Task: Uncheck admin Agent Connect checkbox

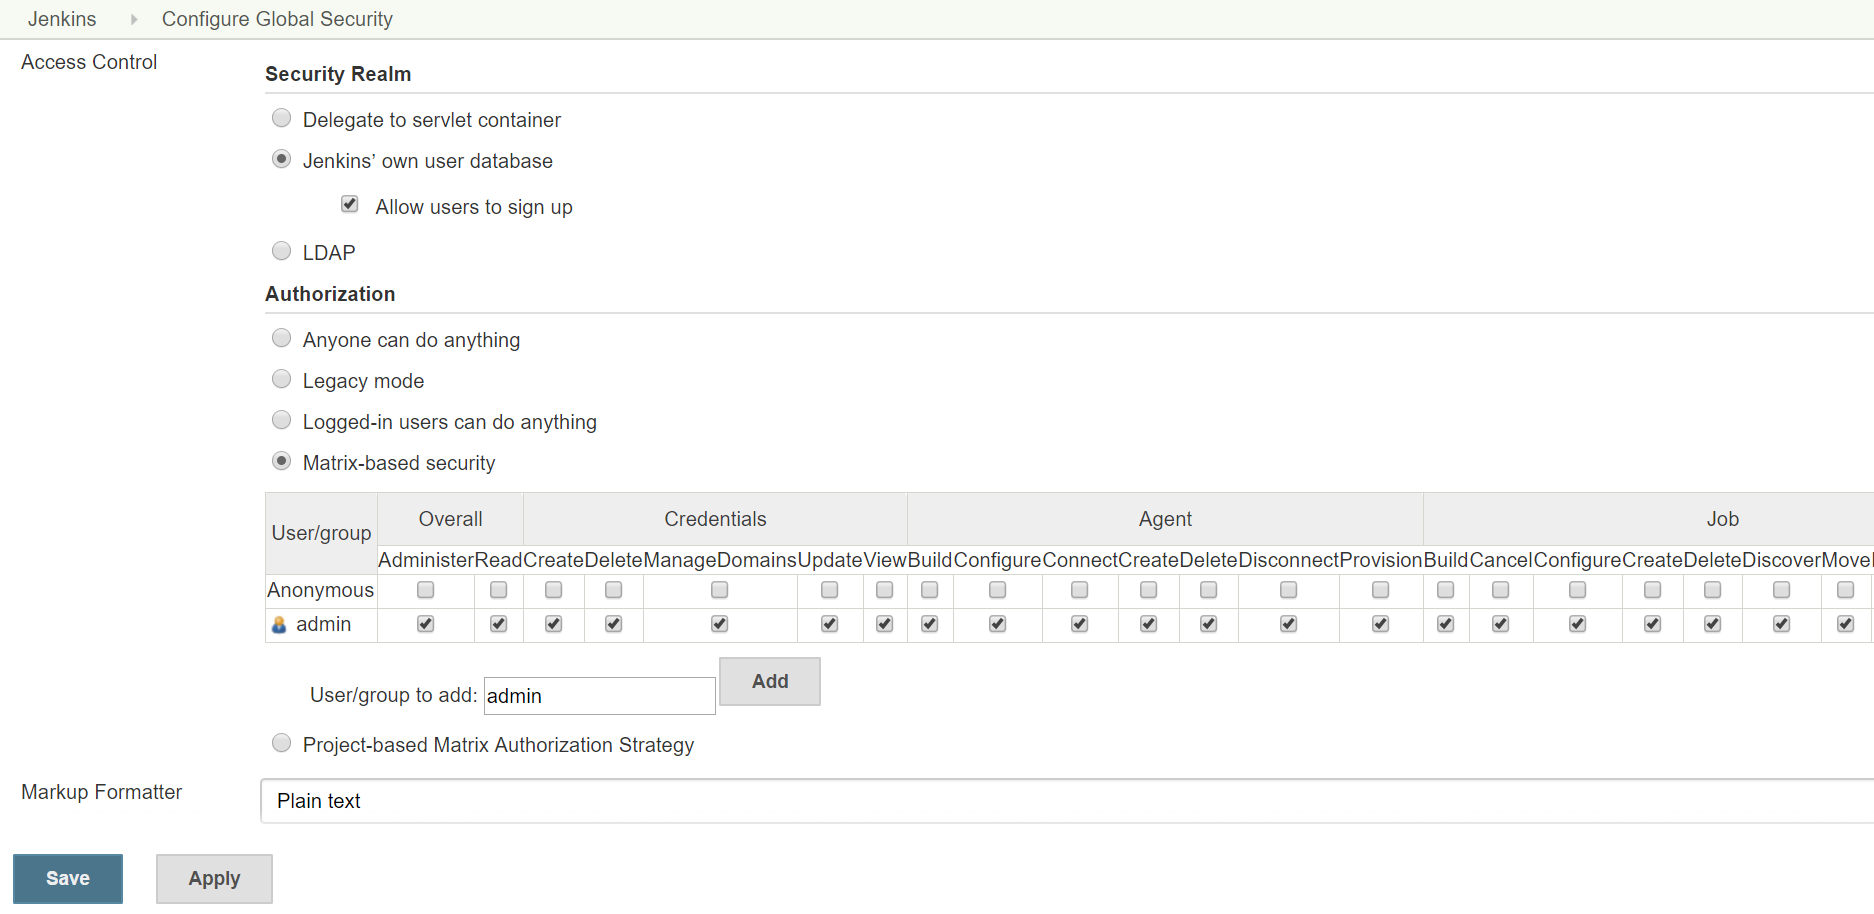Action: click(1080, 624)
